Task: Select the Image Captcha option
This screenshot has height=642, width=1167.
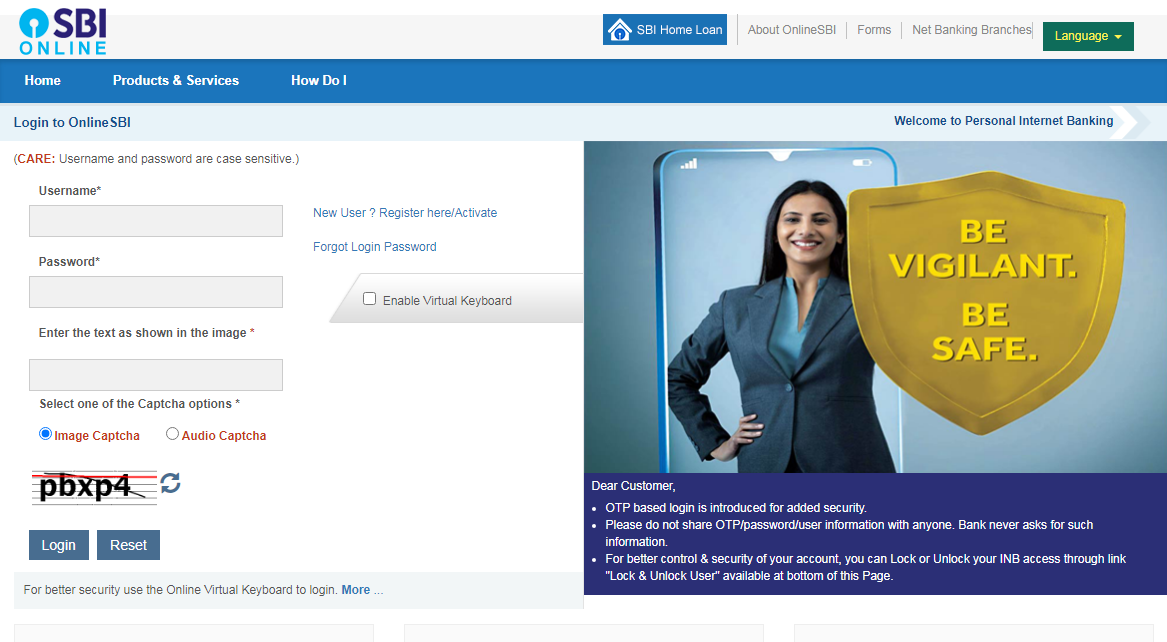Action: click(x=45, y=434)
